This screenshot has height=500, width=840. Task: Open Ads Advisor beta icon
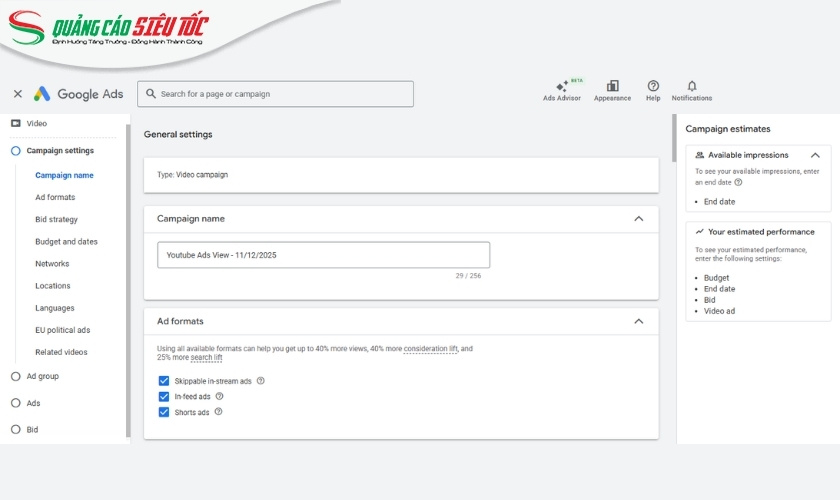pos(561,88)
